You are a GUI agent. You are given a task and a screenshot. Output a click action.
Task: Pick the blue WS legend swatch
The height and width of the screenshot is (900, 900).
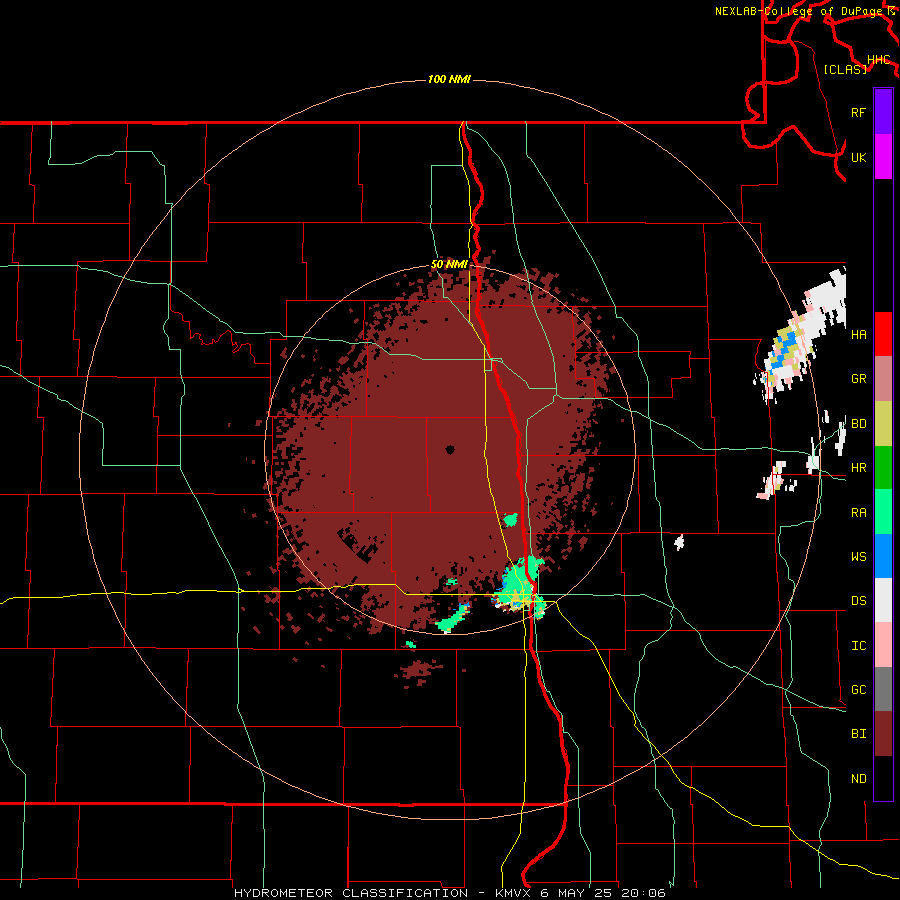coord(883,556)
